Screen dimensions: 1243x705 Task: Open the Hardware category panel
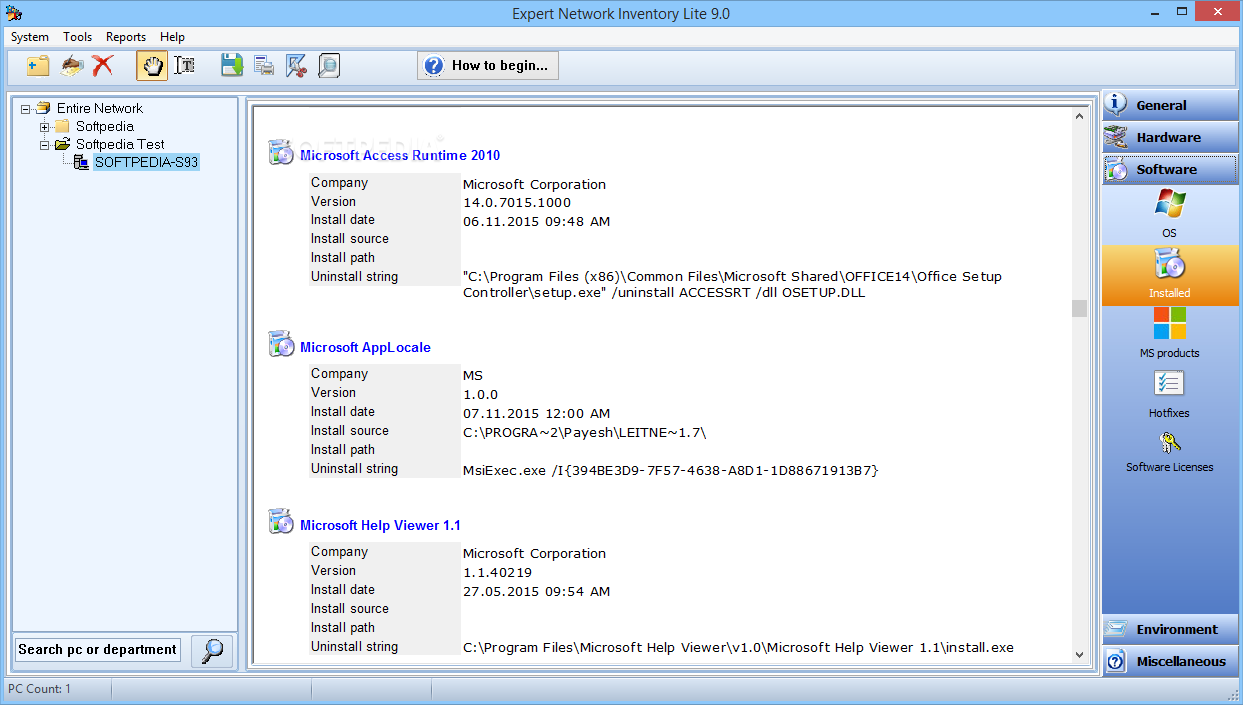click(1170, 137)
